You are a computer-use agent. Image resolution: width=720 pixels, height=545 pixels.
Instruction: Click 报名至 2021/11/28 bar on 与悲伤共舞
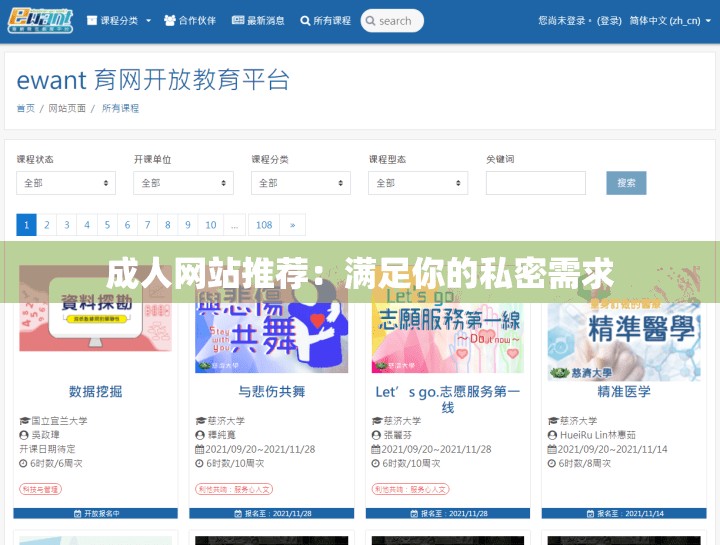click(271, 513)
